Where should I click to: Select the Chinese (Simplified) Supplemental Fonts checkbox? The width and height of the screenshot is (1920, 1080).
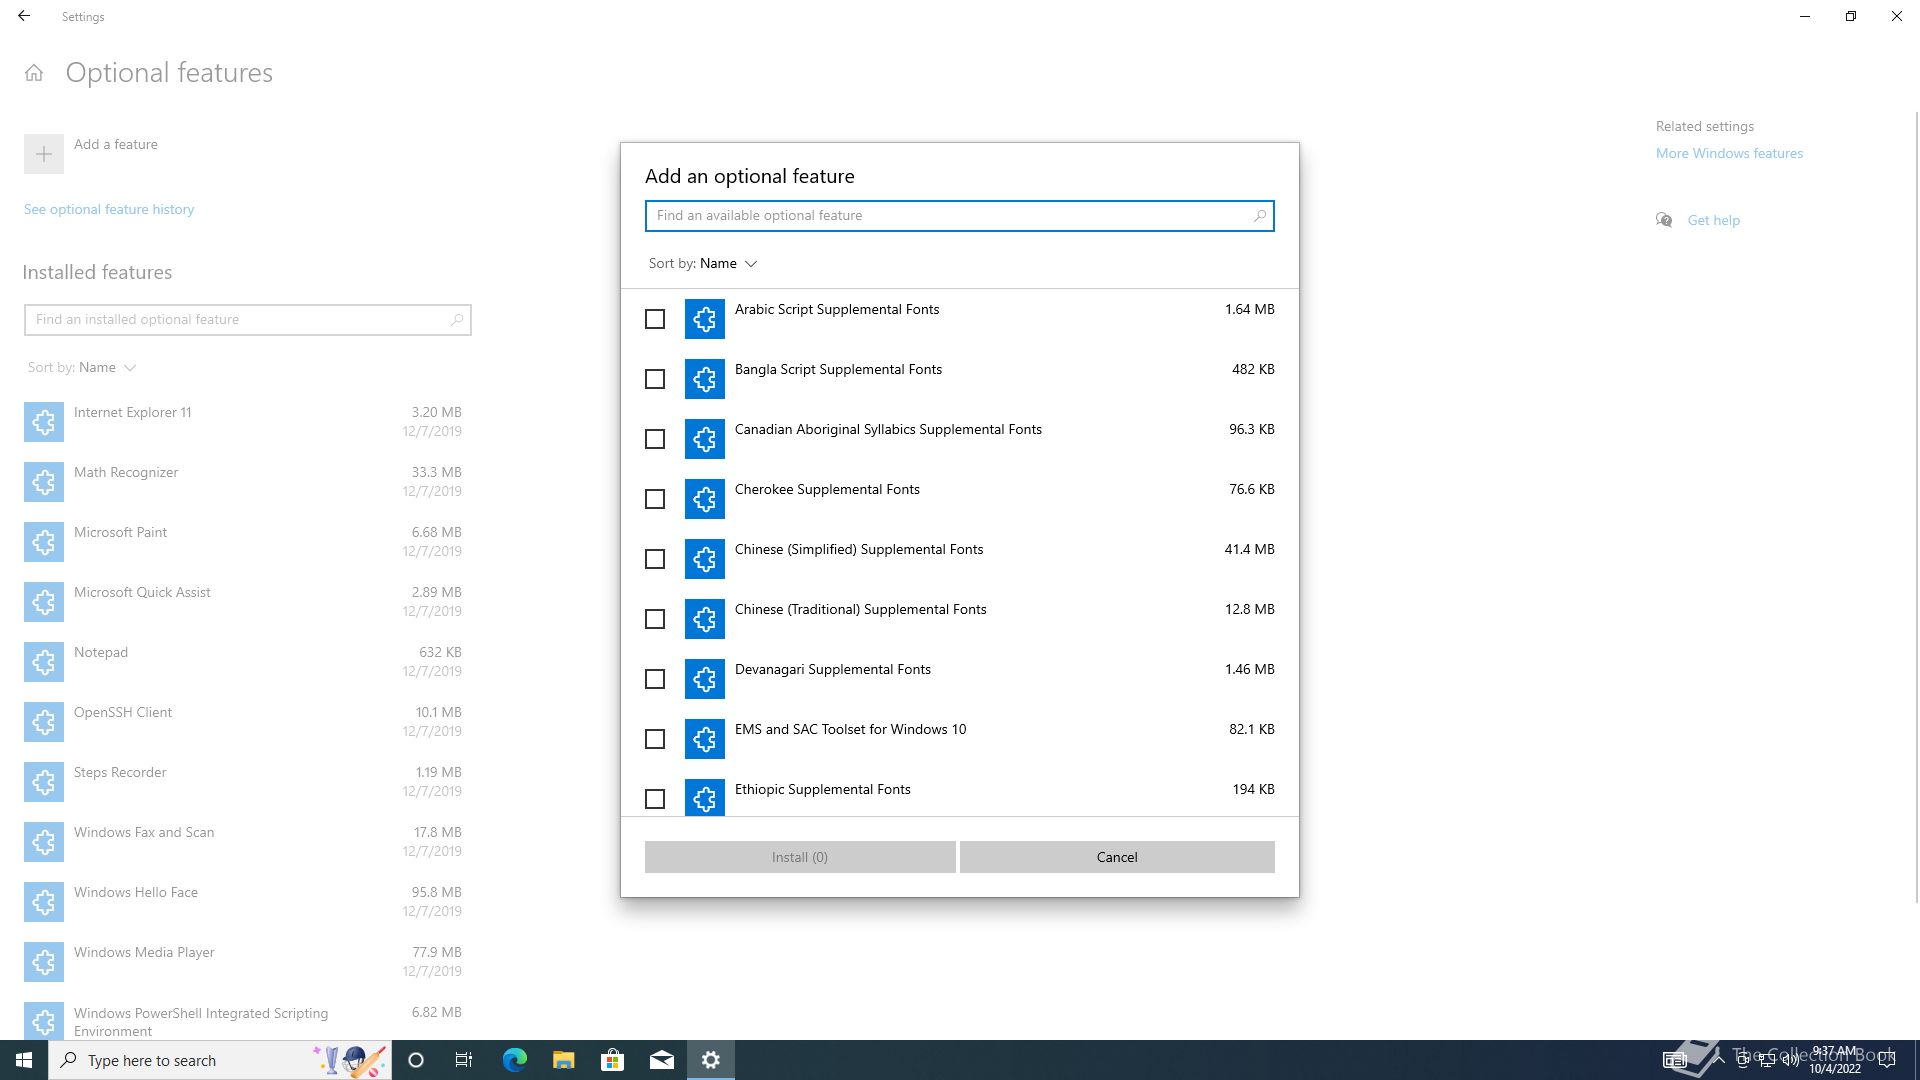click(655, 559)
